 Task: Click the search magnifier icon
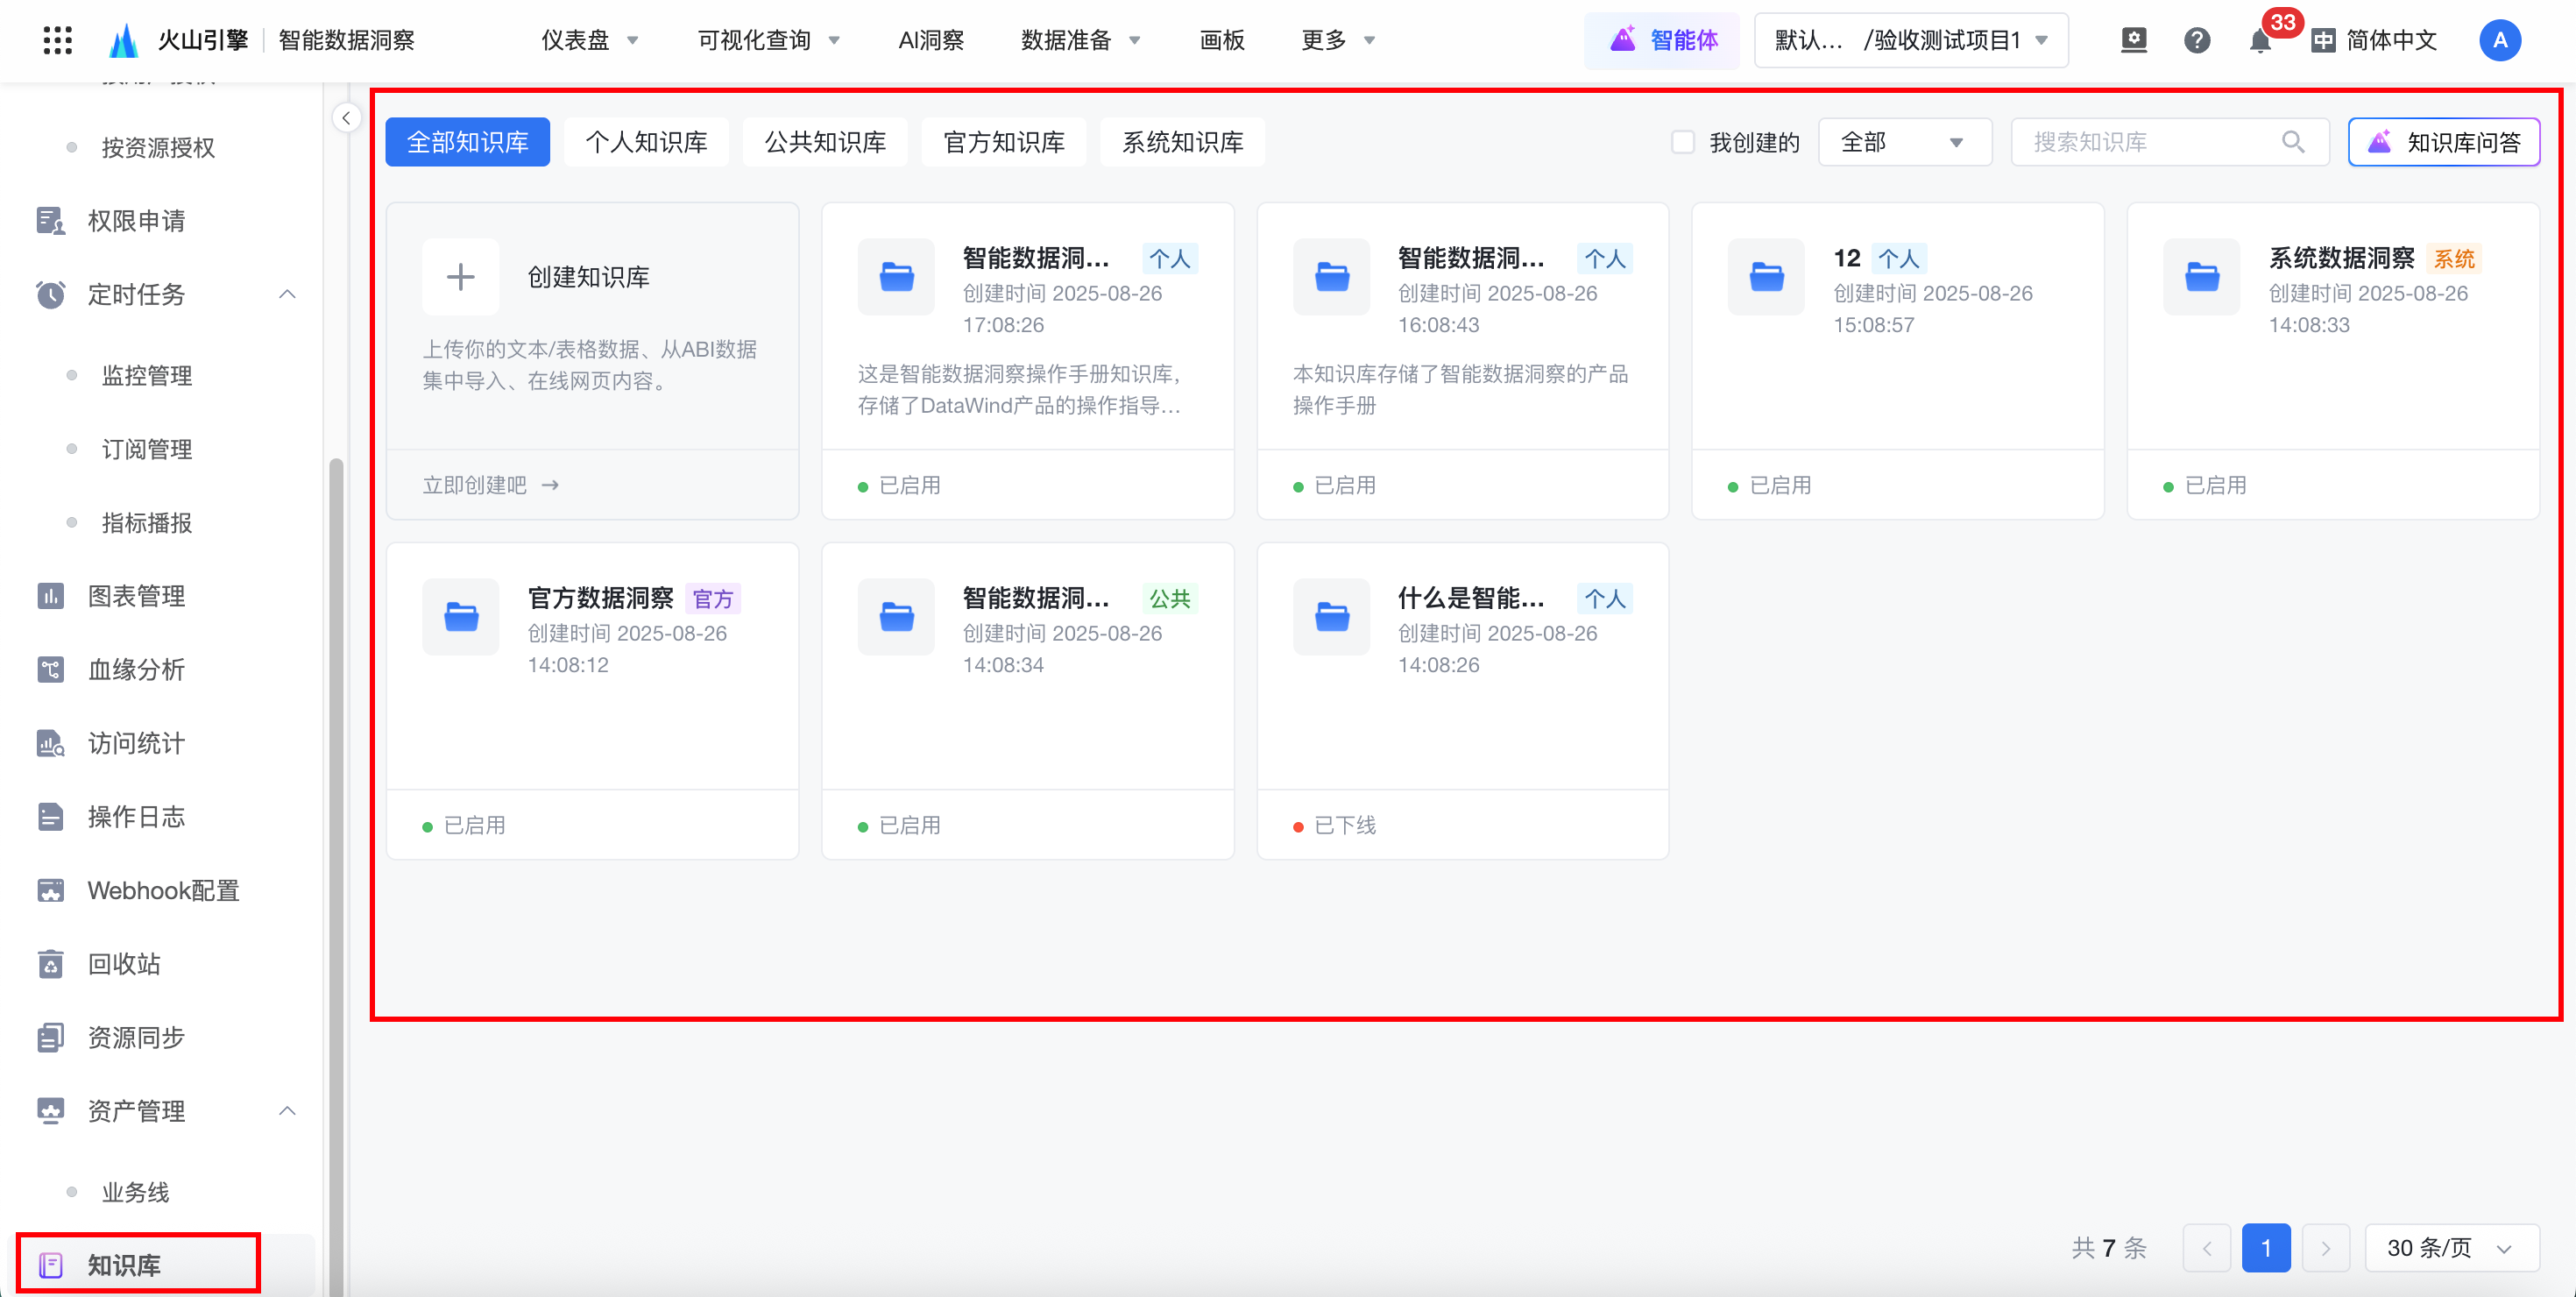coord(2293,142)
